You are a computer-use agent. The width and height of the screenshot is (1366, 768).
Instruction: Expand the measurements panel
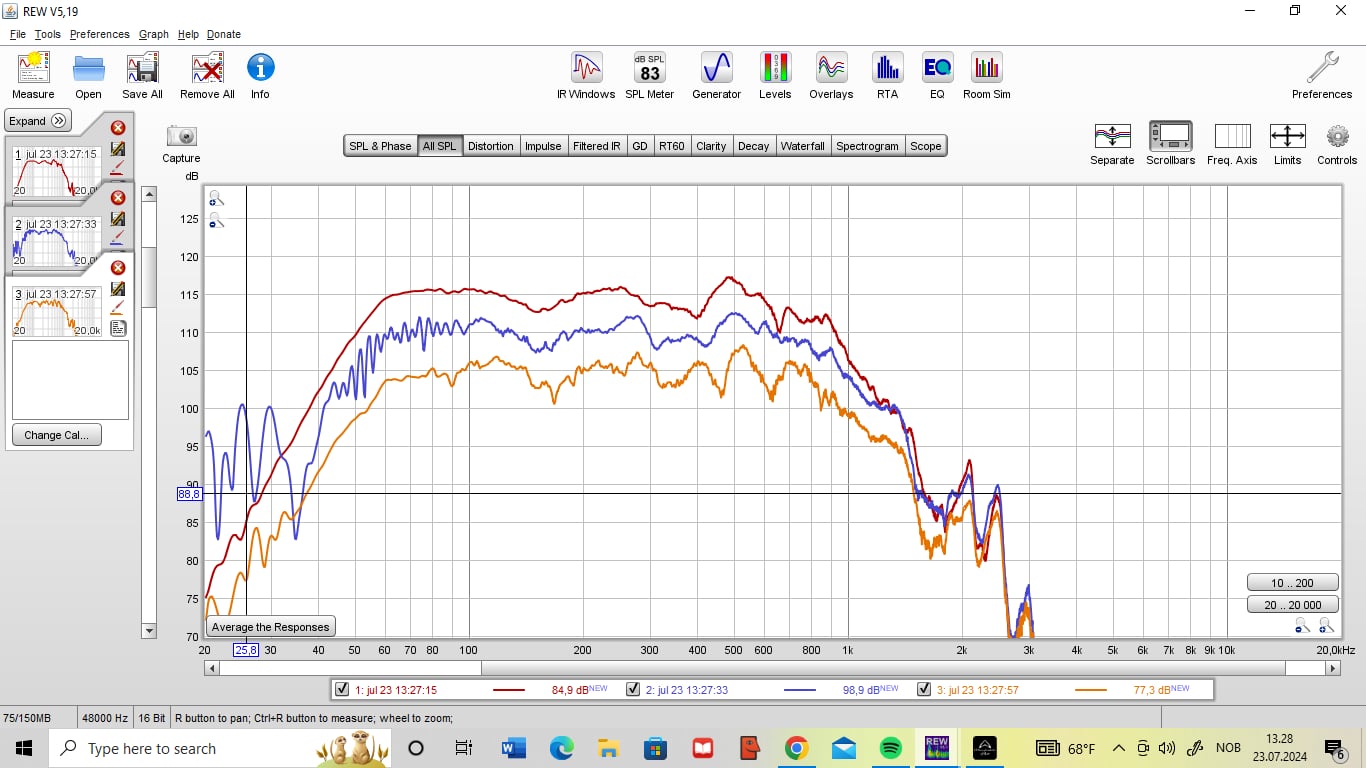click(38, 121)
